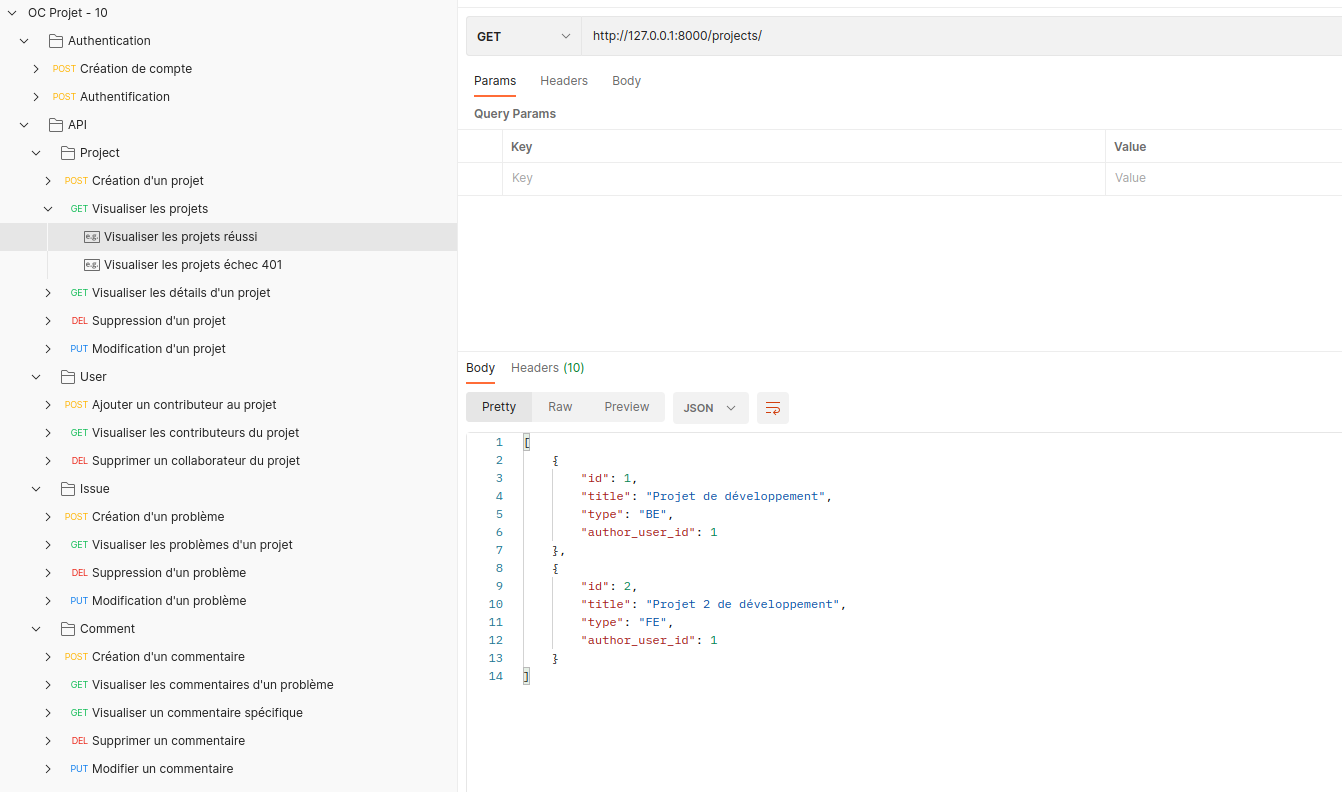Viewport: 1342px width, 792px height.
Task: Open the JSON format dropdown
Action: [710, 408]
